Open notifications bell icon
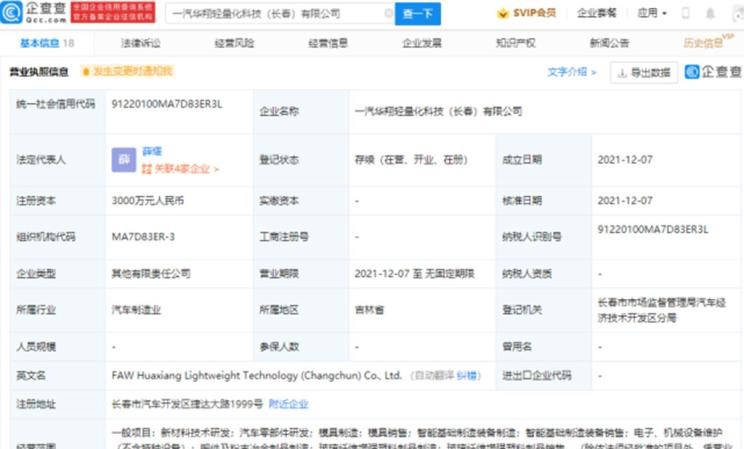The height and width of the screenshot is (449, 744). (x=710, y=13)
